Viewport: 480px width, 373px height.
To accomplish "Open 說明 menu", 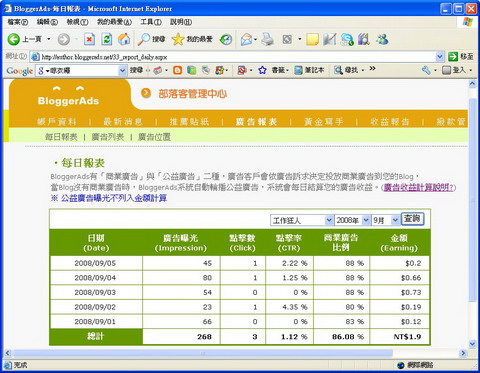I will tap(181, 22).
